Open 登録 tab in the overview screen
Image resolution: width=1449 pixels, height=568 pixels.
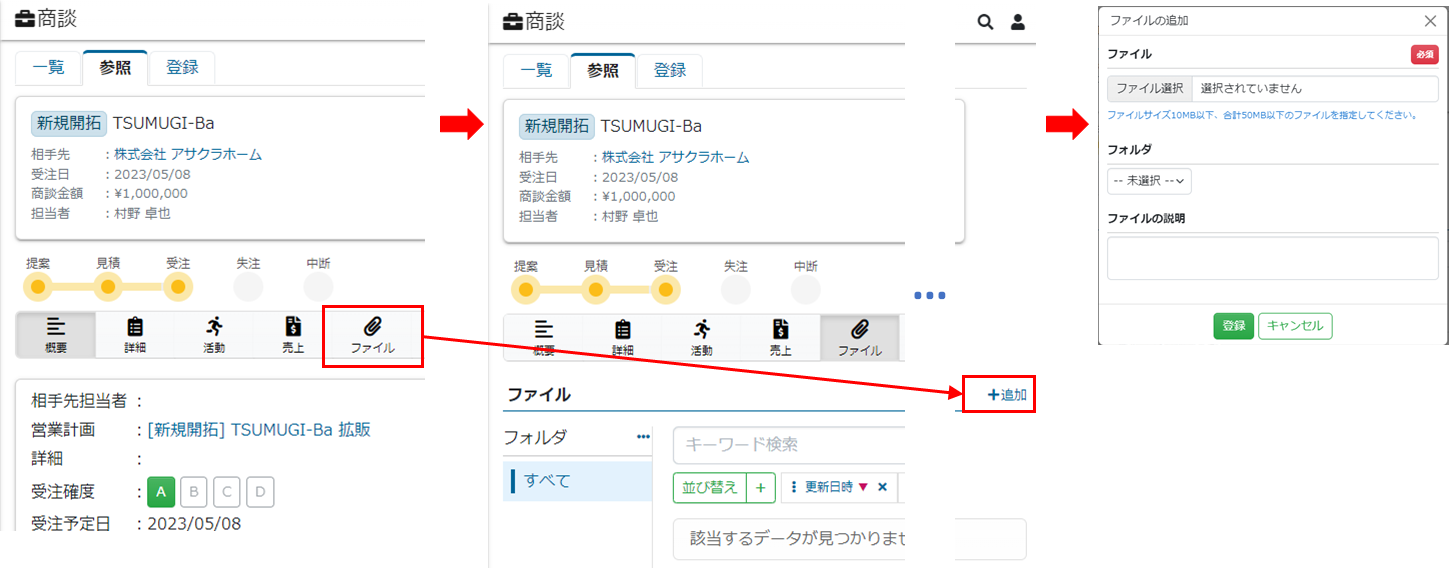(x=182, y=68)
